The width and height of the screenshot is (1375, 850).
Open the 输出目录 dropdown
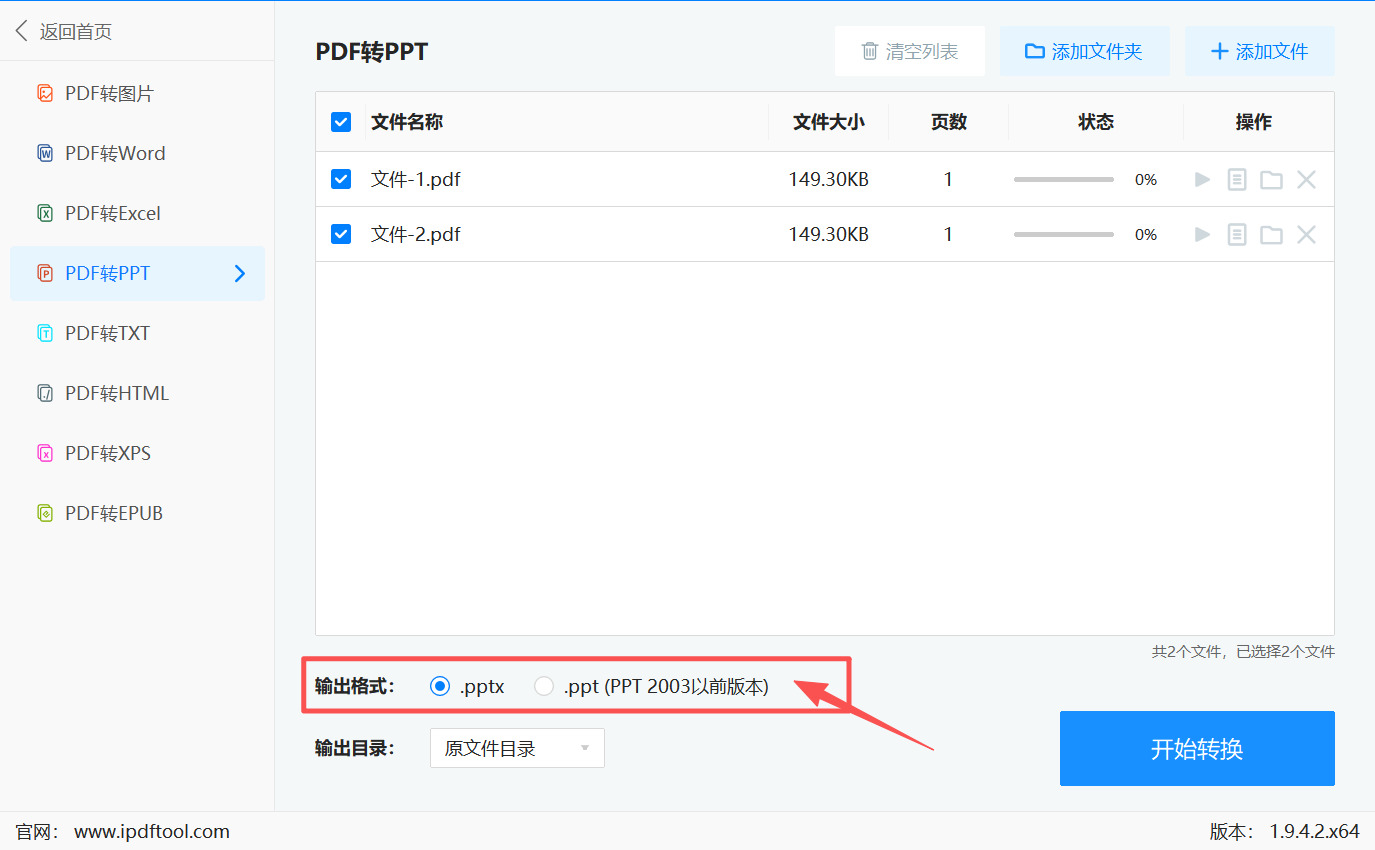pyautogui.click(x=517, y=747)
